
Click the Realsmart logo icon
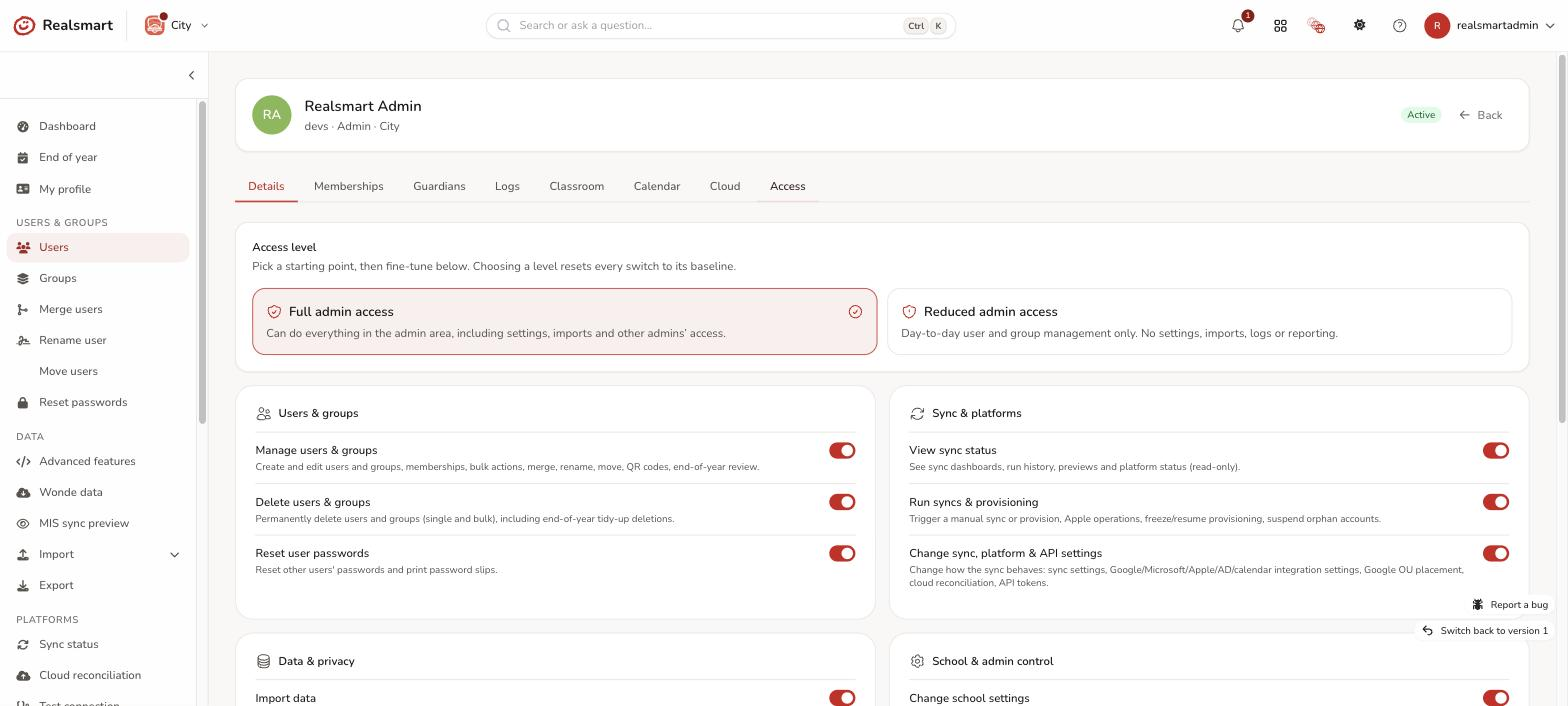[x=24, y=25]
